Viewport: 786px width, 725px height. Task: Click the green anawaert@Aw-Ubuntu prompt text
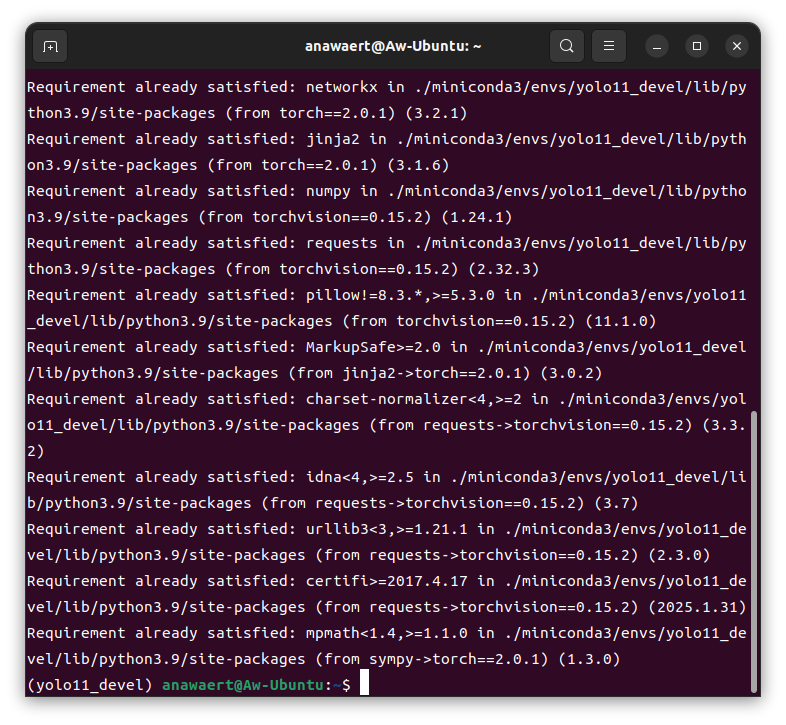click(245, 685)
